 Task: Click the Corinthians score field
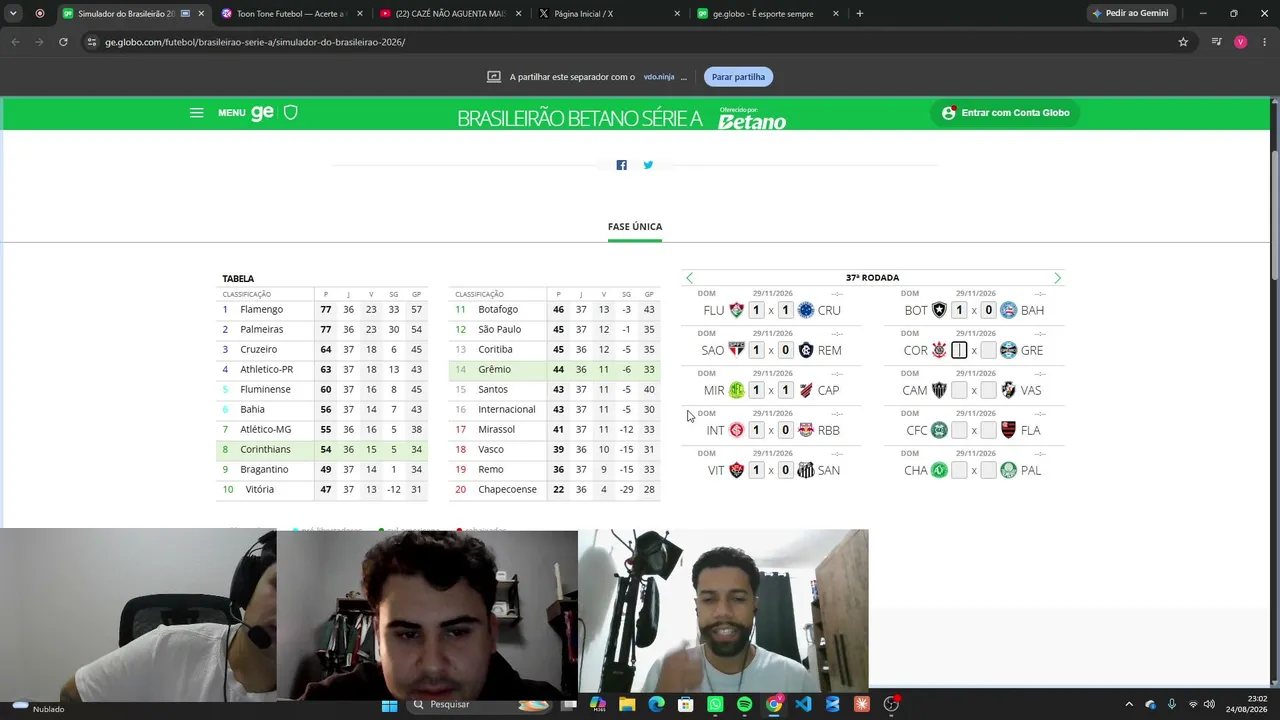click(959, 350)
